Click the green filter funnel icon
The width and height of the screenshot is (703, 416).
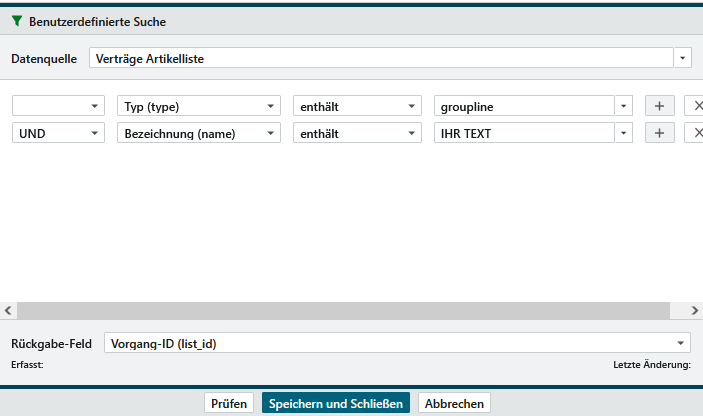(16, 21)
